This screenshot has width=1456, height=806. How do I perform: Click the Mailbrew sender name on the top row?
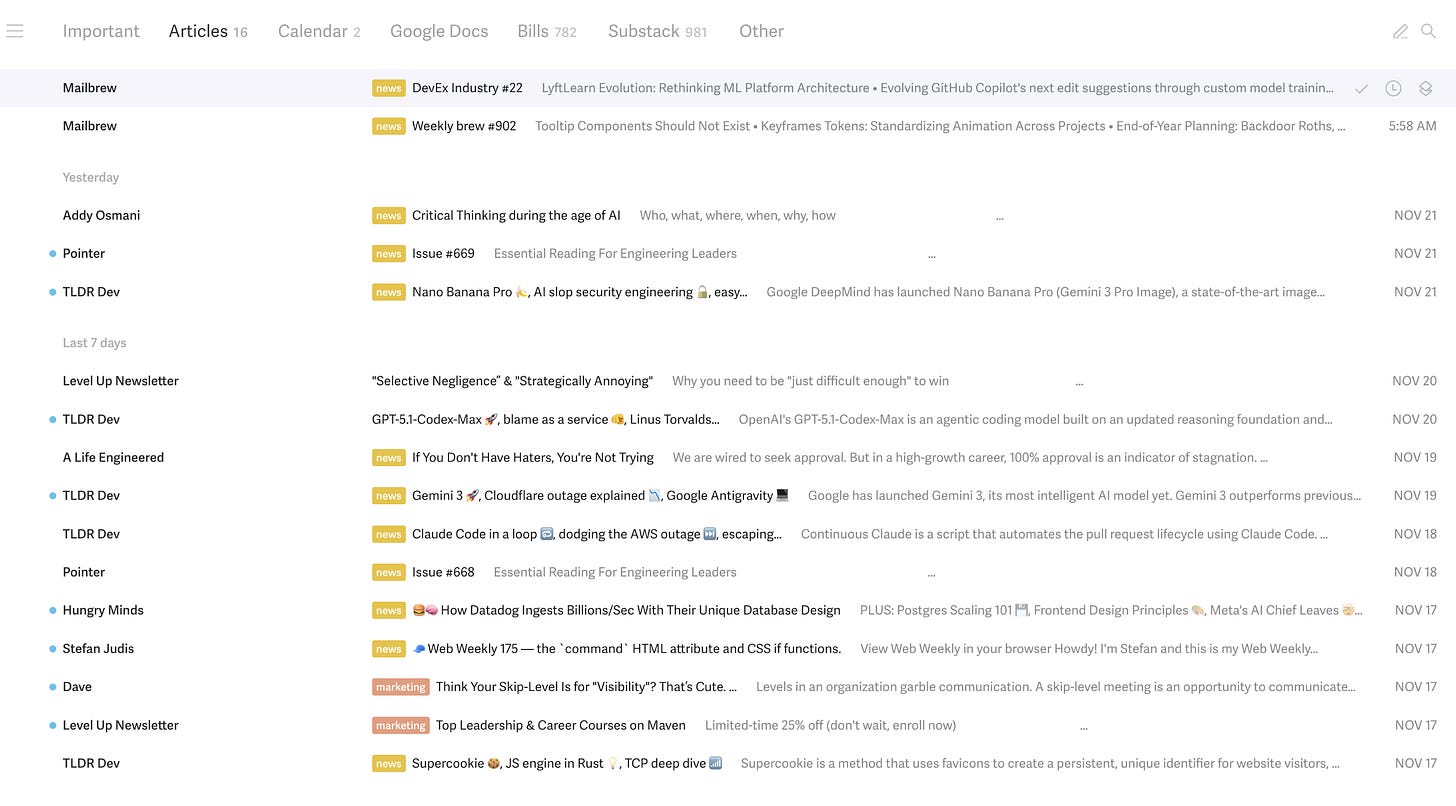[x=89, y=88]
